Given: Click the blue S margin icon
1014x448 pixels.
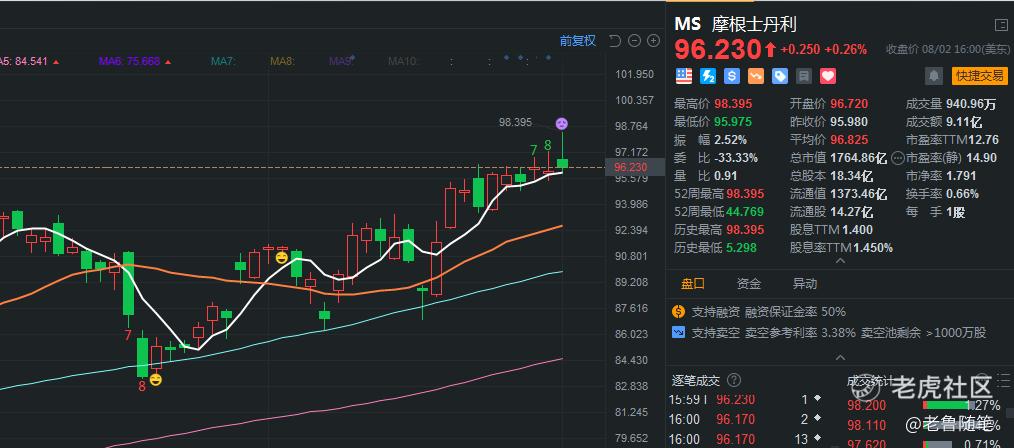Looking at the screenshot, I should tap(732, 76).
